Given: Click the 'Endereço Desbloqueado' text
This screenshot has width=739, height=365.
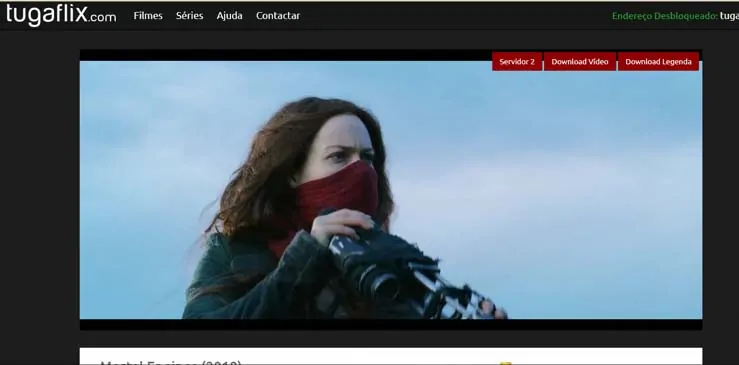Looking at the screenshot, I should tap(665, 16).
